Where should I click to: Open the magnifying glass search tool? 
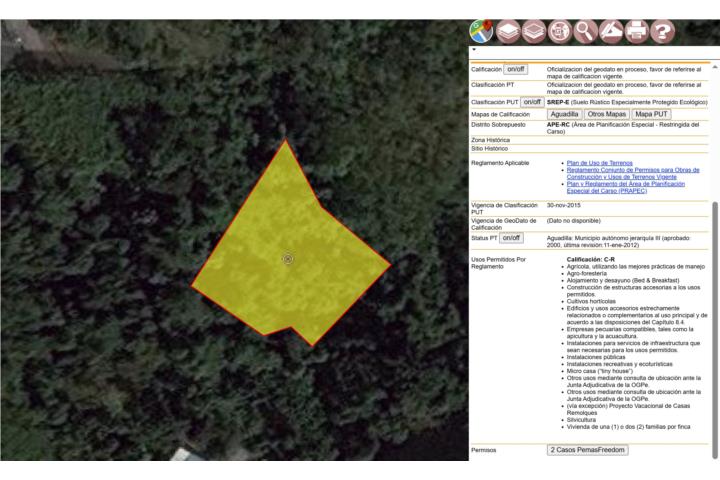click(586, 31)
